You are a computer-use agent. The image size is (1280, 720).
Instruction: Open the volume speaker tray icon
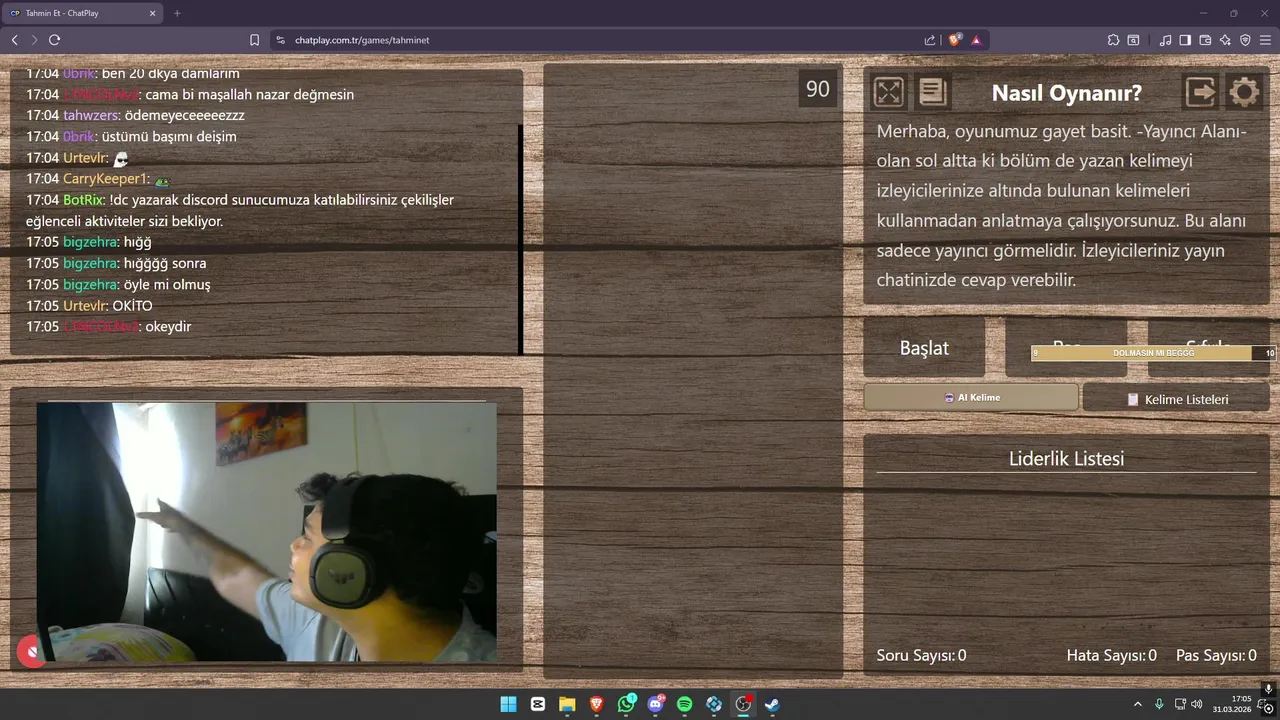coord(1197,704)
